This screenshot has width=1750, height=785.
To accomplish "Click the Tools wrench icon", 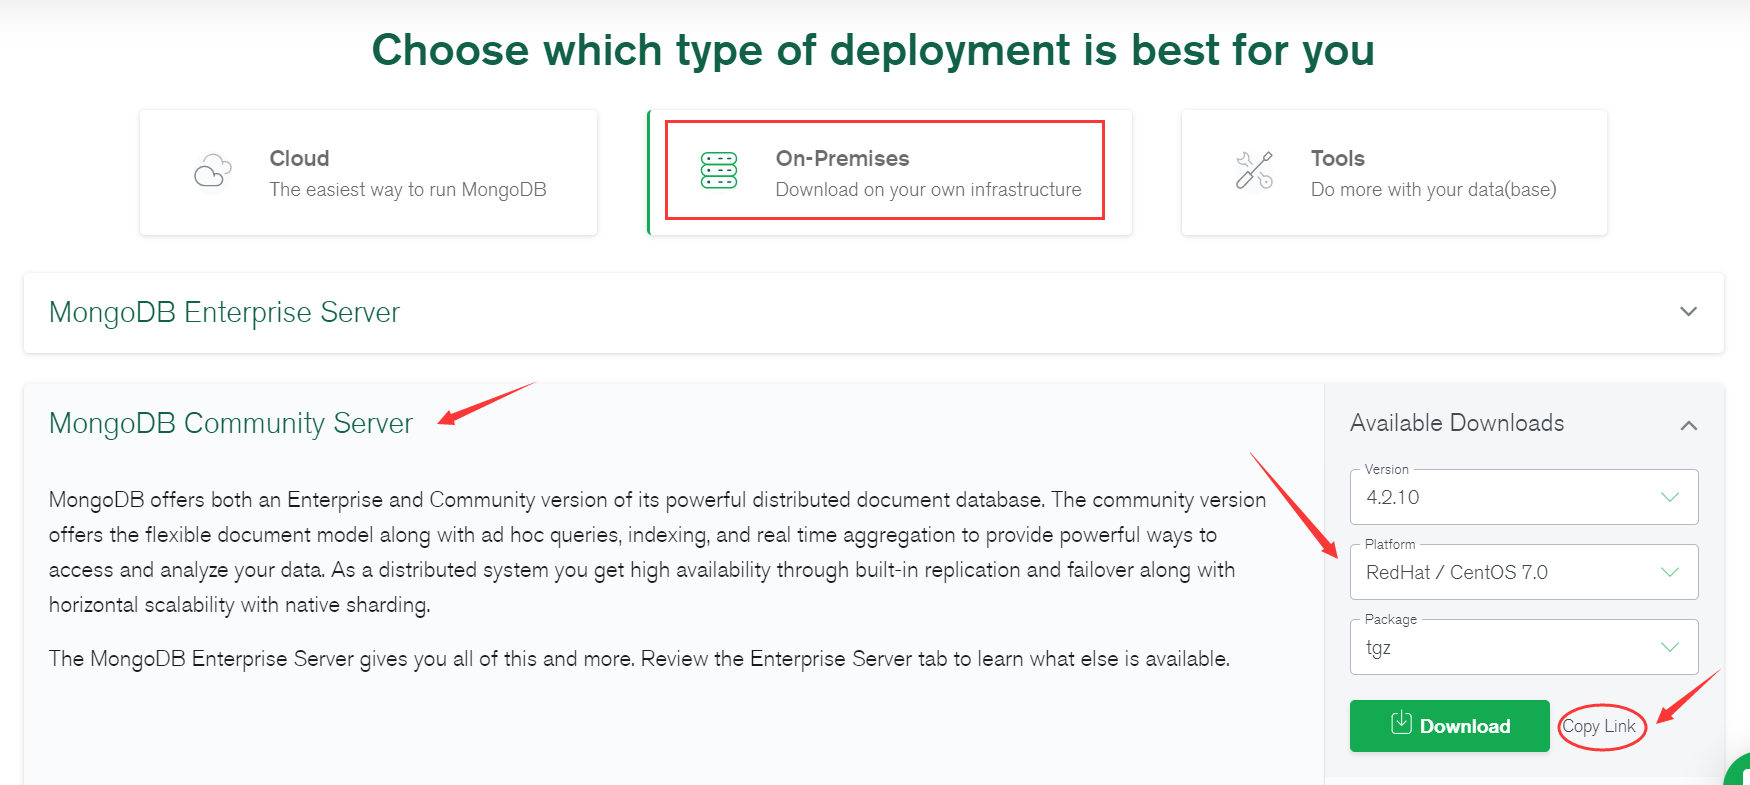I will tap(1254, 171).
